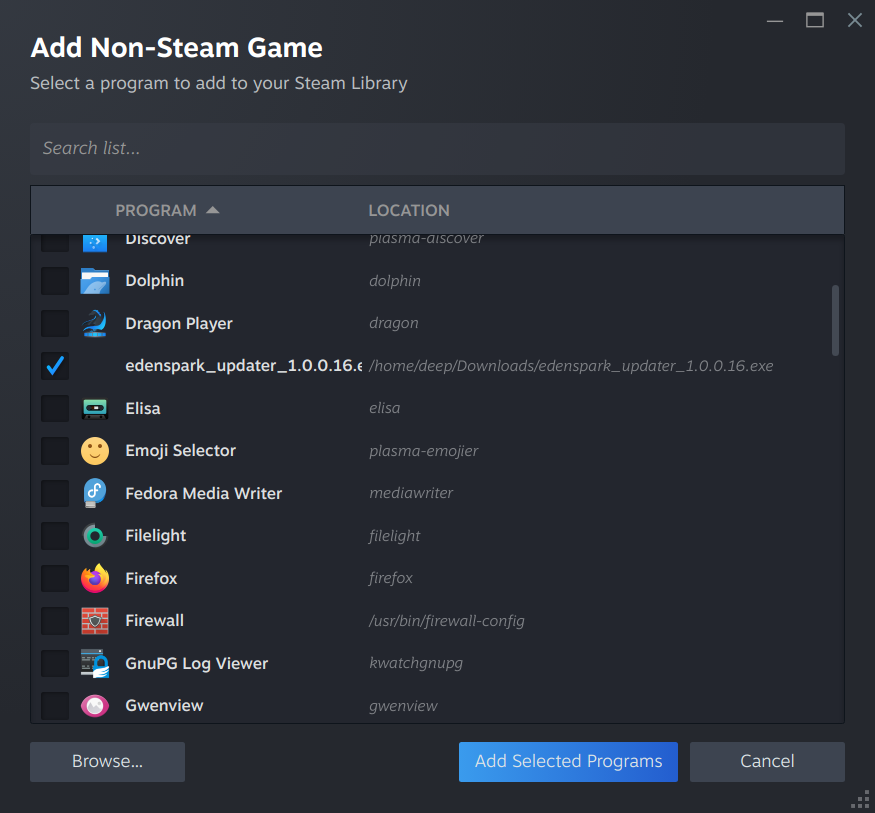875x813 pixels.
Task: Select the Firefox program name
Action: point(151,578)
